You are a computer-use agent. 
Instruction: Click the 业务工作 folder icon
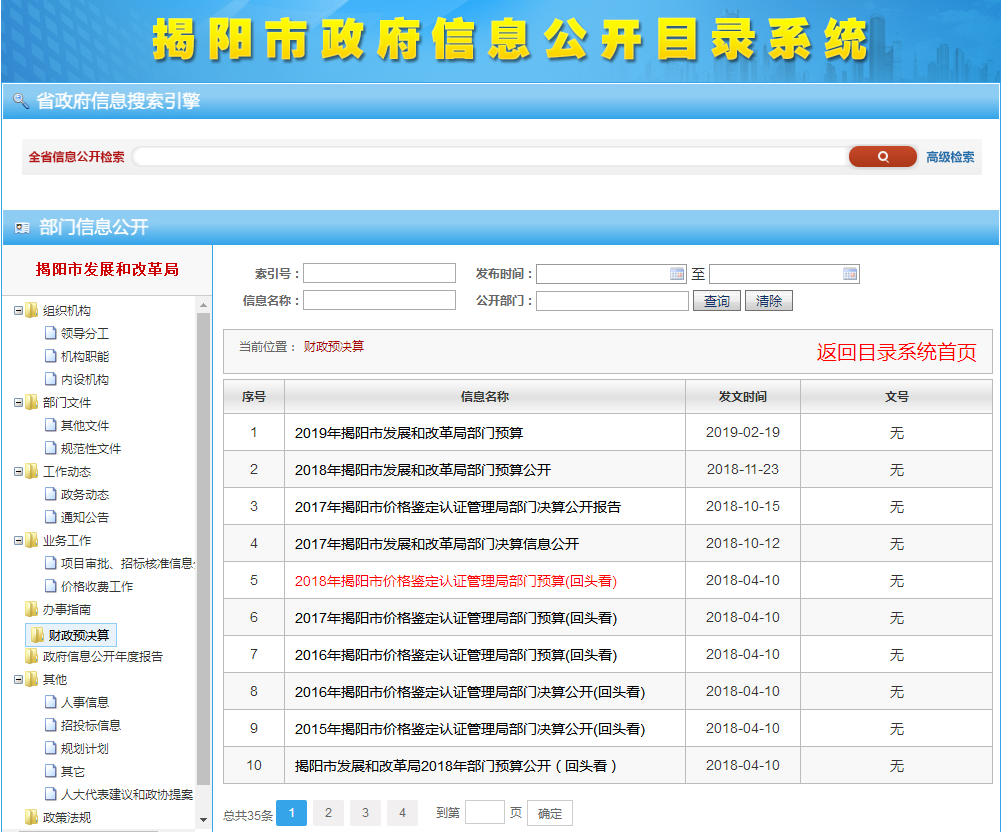point(31,541)
